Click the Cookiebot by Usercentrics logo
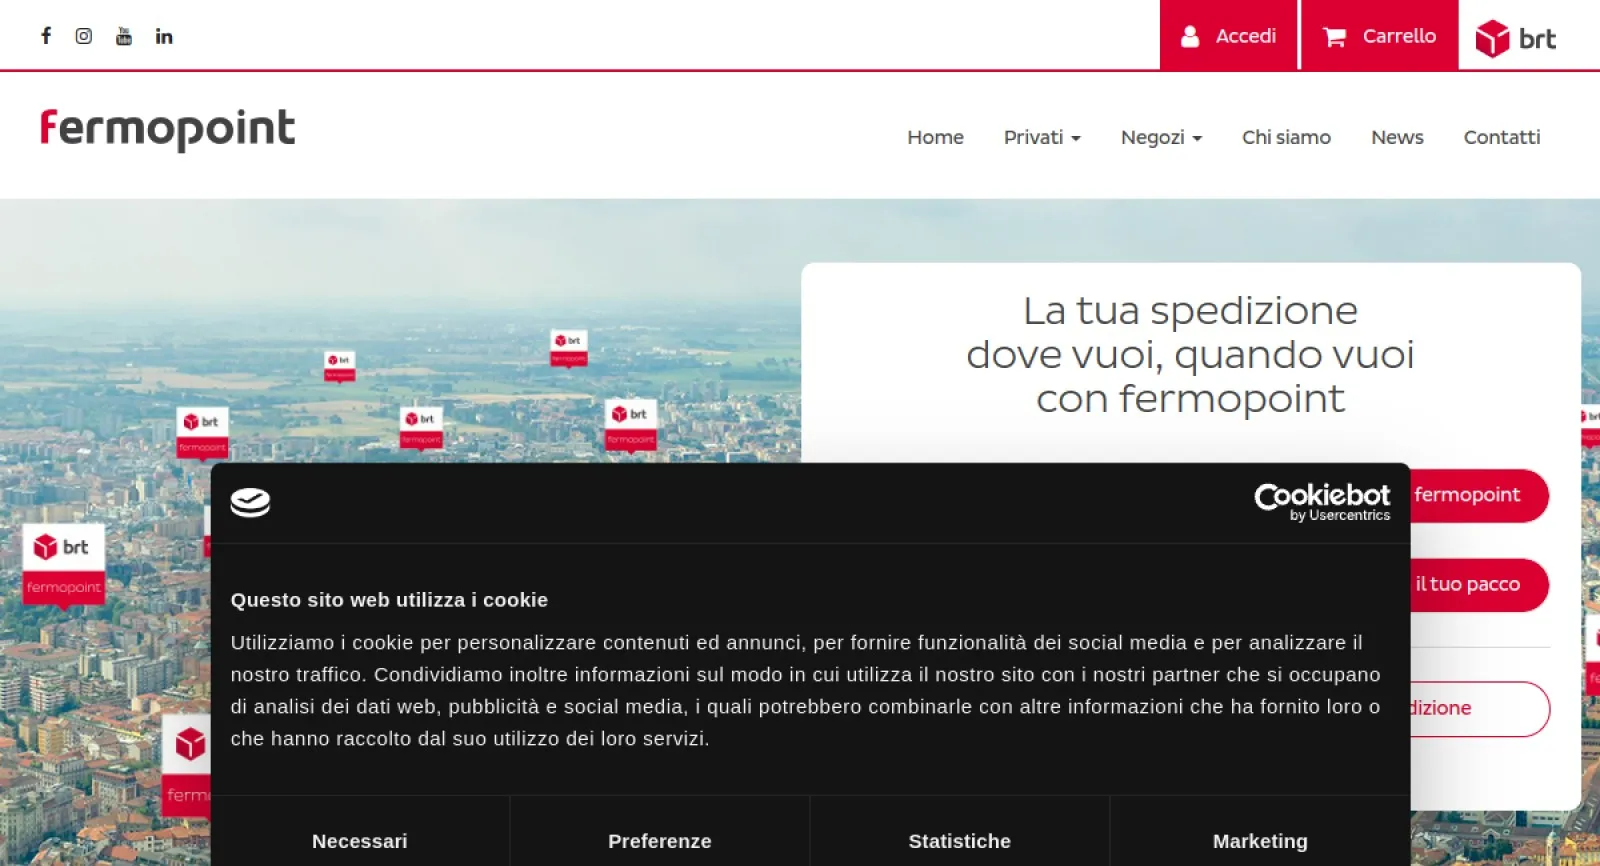This screenshot has height=866, width=1600. click(x=1322, y=502)
